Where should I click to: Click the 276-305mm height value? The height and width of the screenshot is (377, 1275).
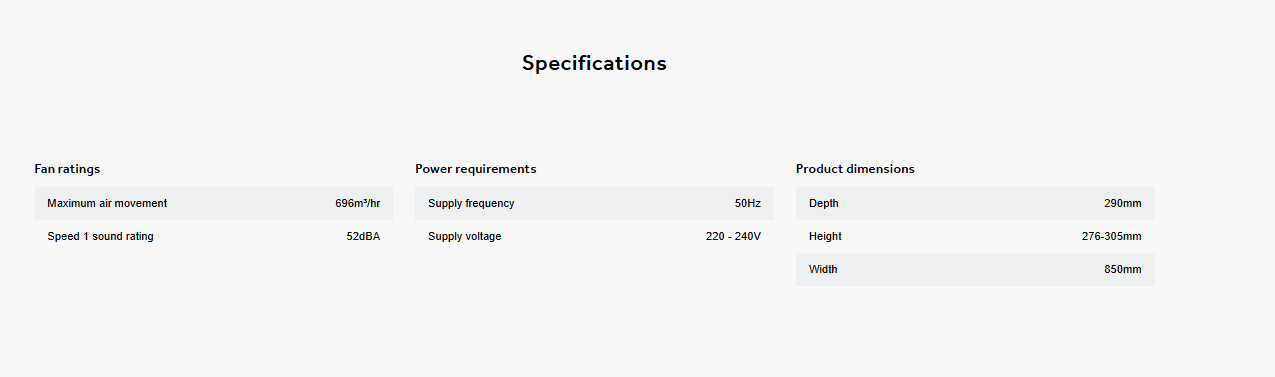point(1112,236)
